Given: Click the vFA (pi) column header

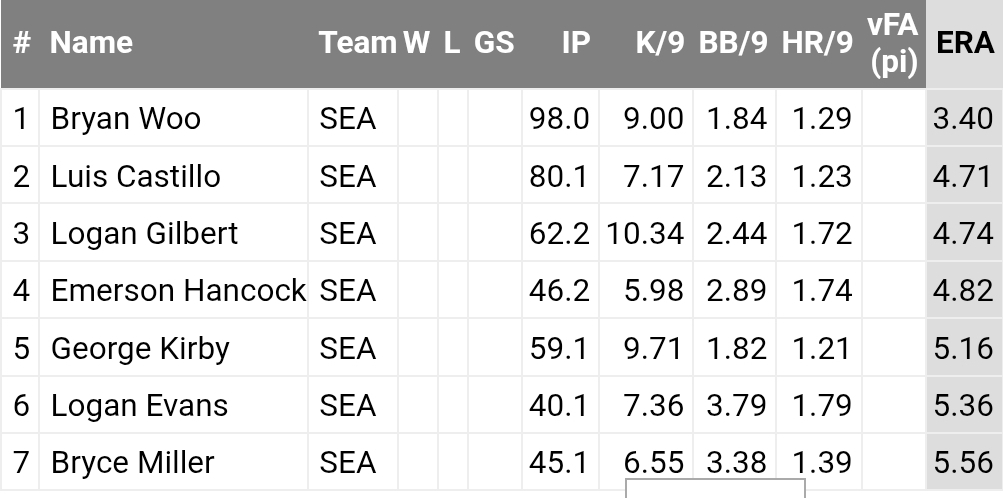Looking at the screenshot, I should [893, 43].
